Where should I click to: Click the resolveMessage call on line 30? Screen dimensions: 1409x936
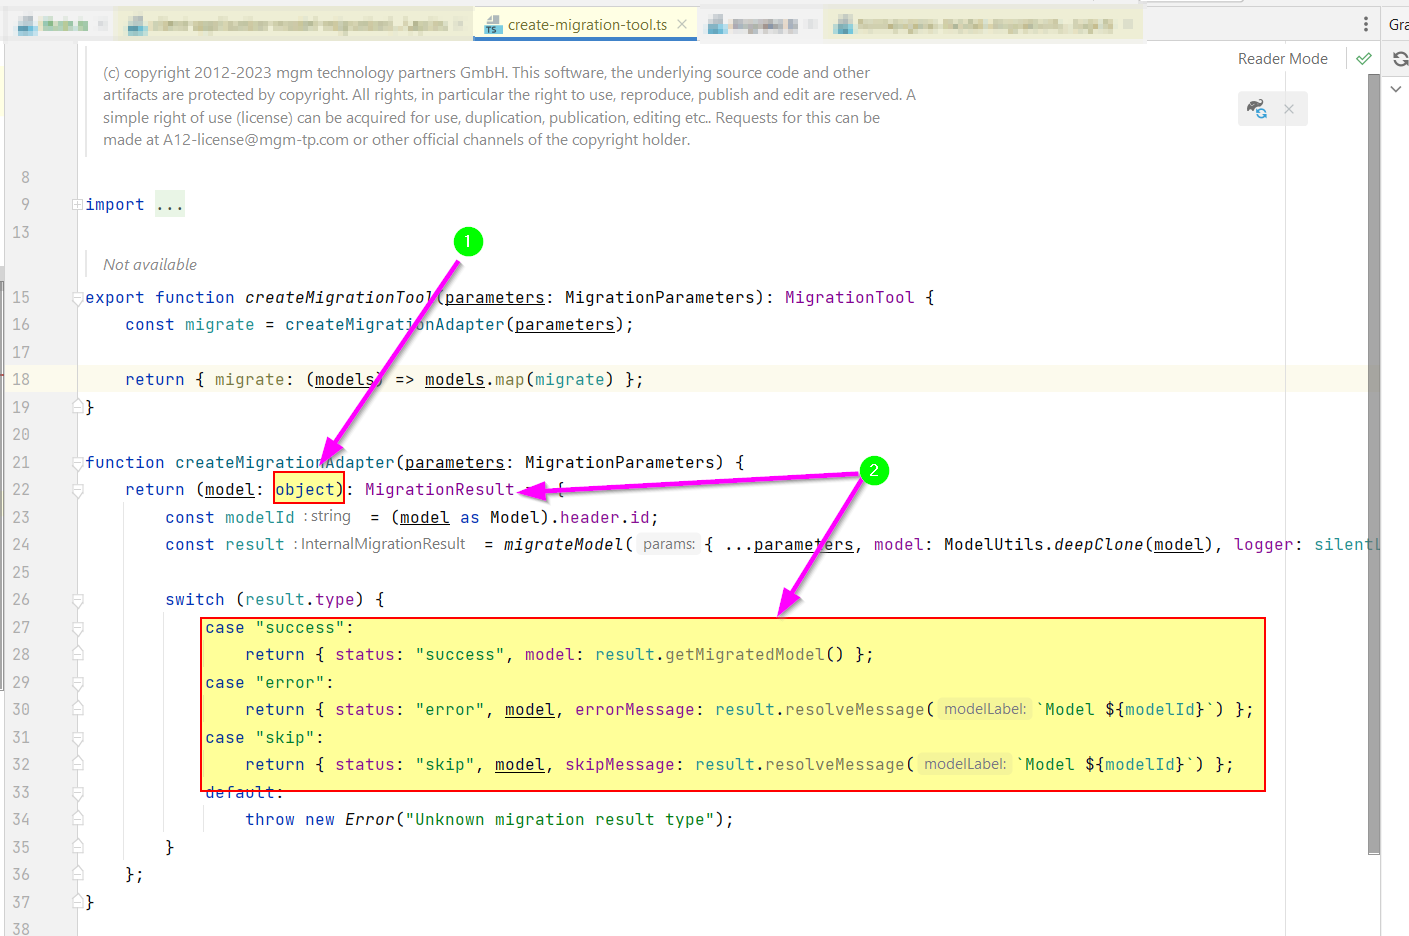click(855, 710)
